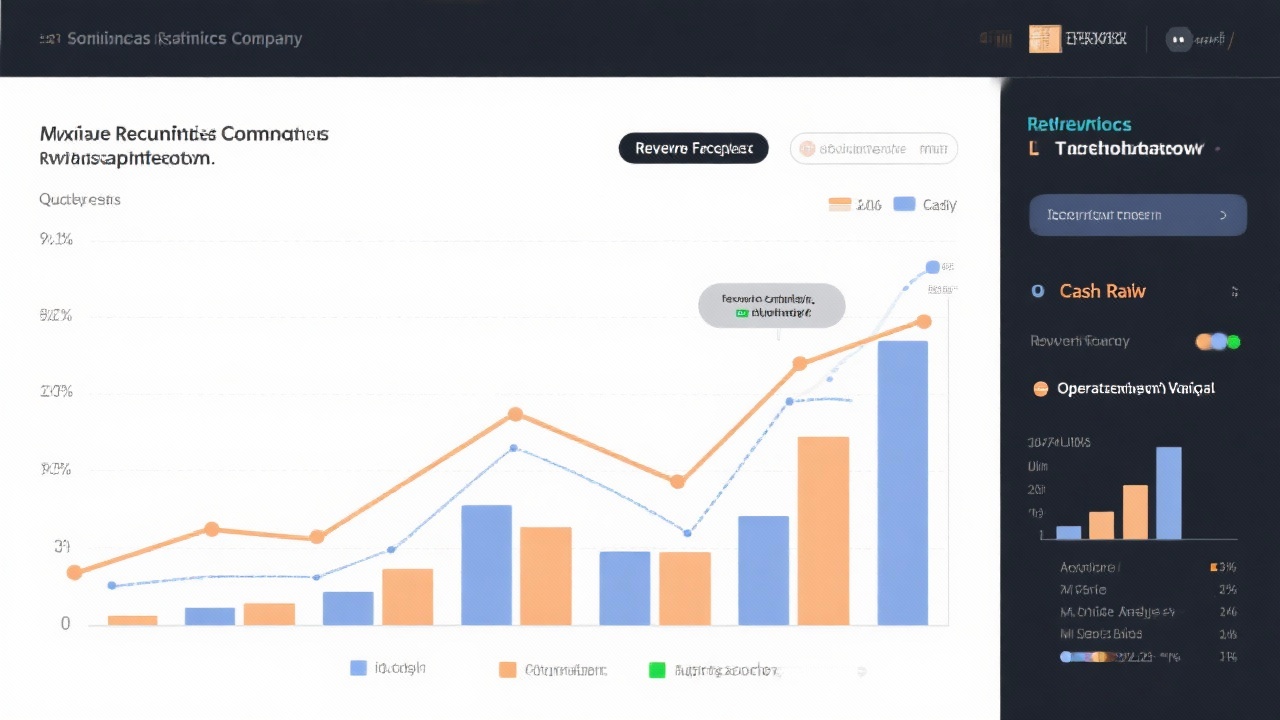
Task: Click the pink circle icon in search pill
Action: tap(805, 149)
